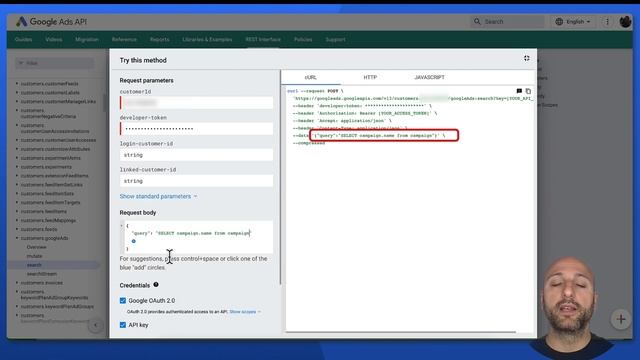Open the Migration nav tab
Image resolution: width=640 pixels, height=360 pixels.
[87, 40]
